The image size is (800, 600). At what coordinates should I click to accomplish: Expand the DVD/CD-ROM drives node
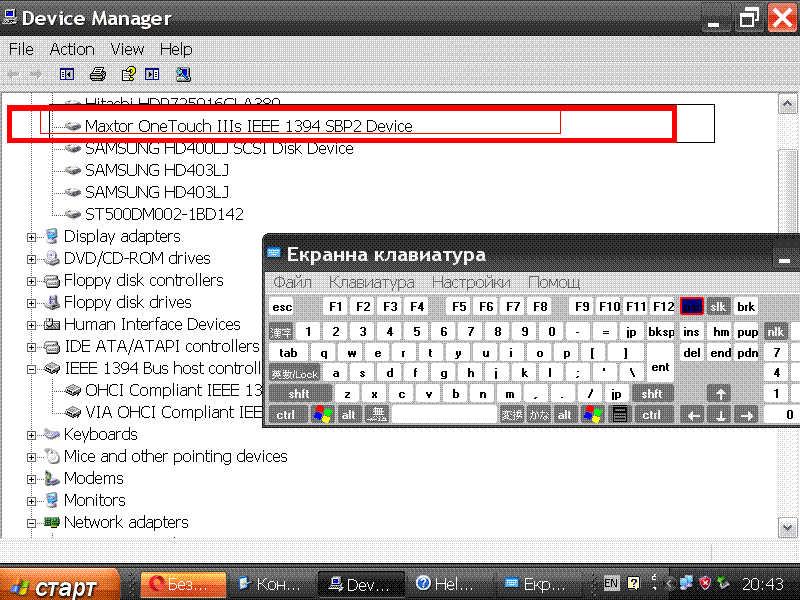(x=31, y=259)
